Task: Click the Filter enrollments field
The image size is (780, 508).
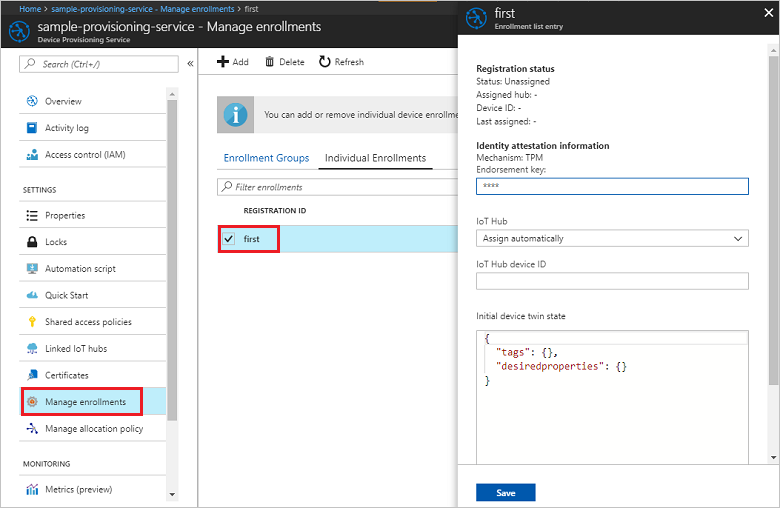Action: pos(337,187)
